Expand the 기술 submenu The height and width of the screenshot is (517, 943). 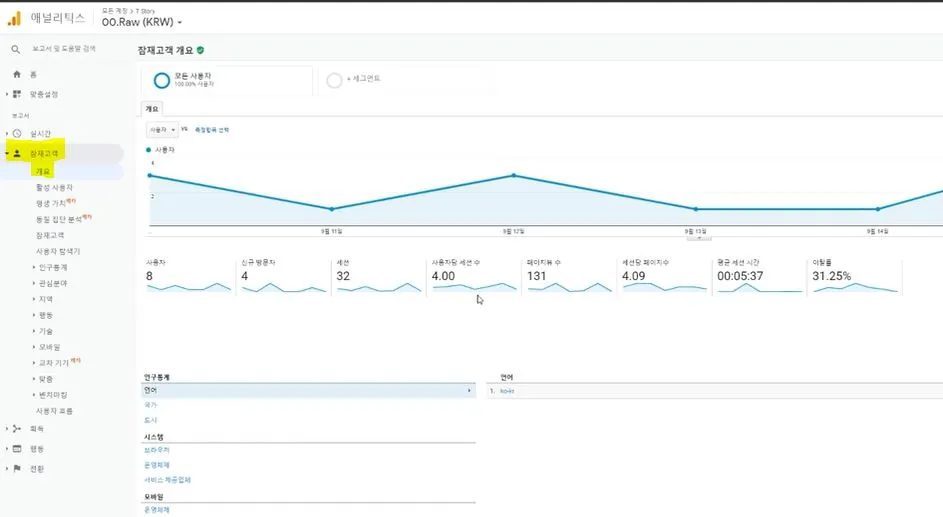coord(34,331)
